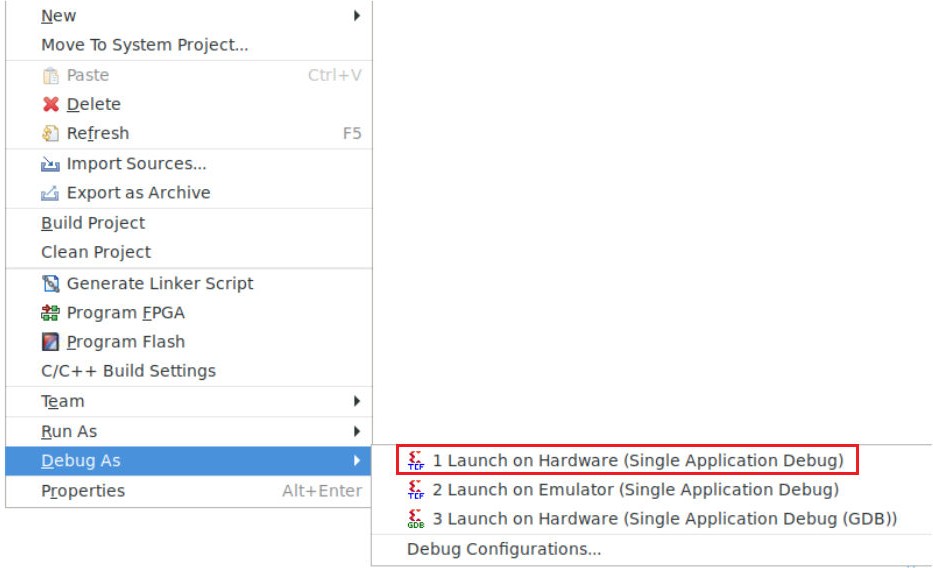Open the Debug As submenu arrow
This screenshot has width=933, height=568.
pyautogui.click(x=357, y=461)
